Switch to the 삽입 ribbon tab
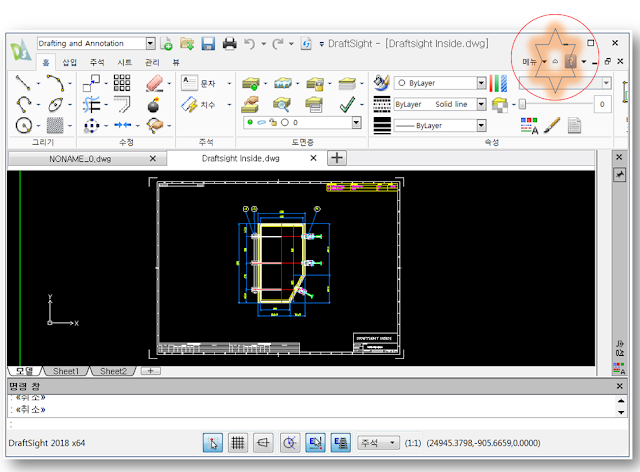Screen dimensions: 640x472 coord(69,62)
